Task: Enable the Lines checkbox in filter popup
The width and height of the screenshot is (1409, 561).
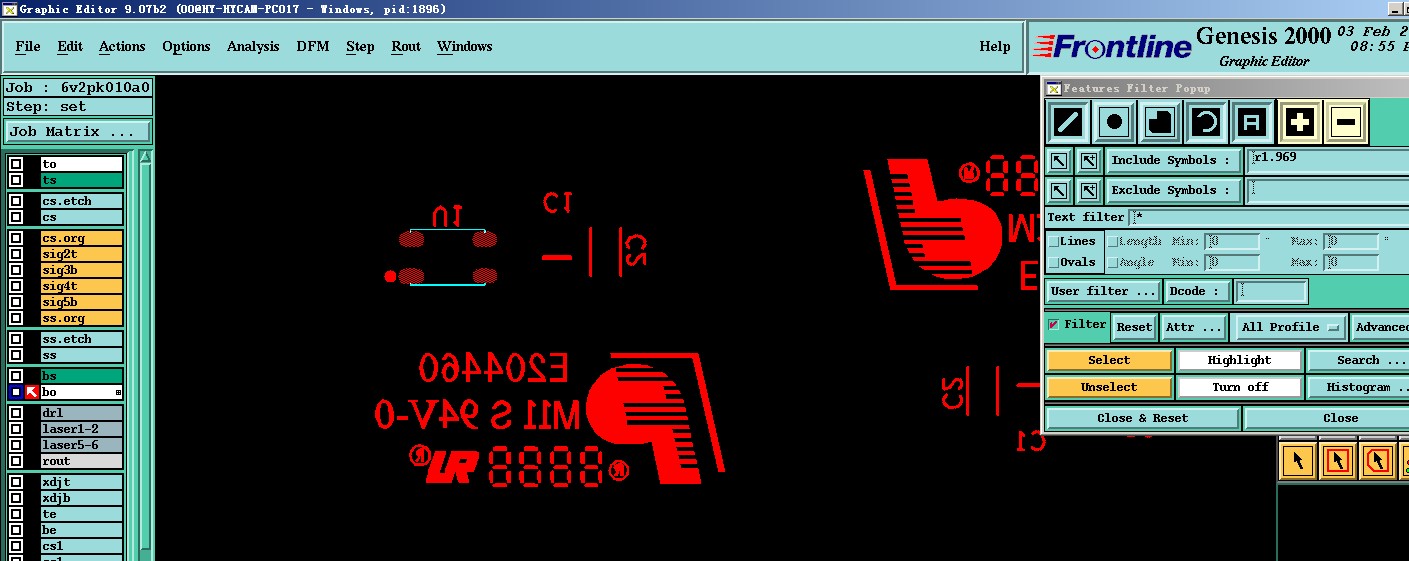Action: pyautogui.click(x=1053, y=241)
